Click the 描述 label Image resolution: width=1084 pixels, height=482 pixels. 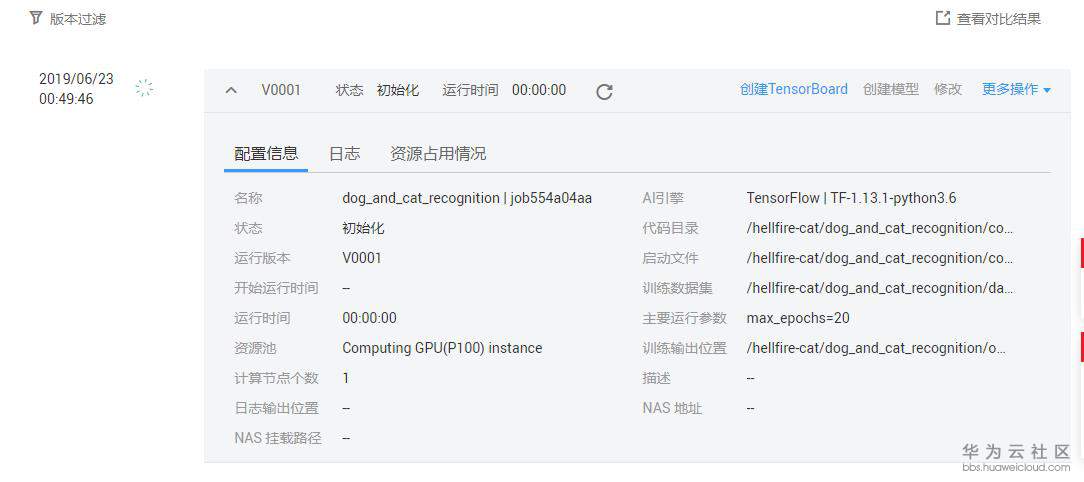pyautogui.click(x=656, y=378)
